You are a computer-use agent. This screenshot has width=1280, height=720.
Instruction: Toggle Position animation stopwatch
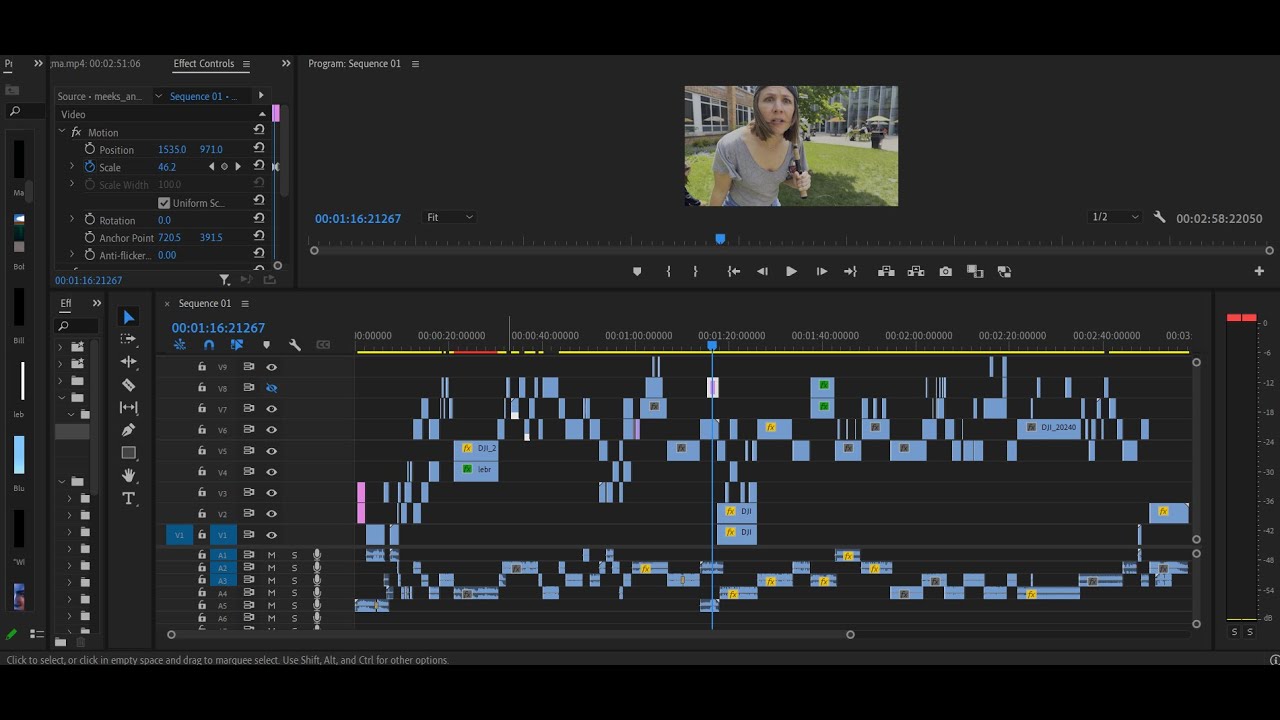coord(90,149)
